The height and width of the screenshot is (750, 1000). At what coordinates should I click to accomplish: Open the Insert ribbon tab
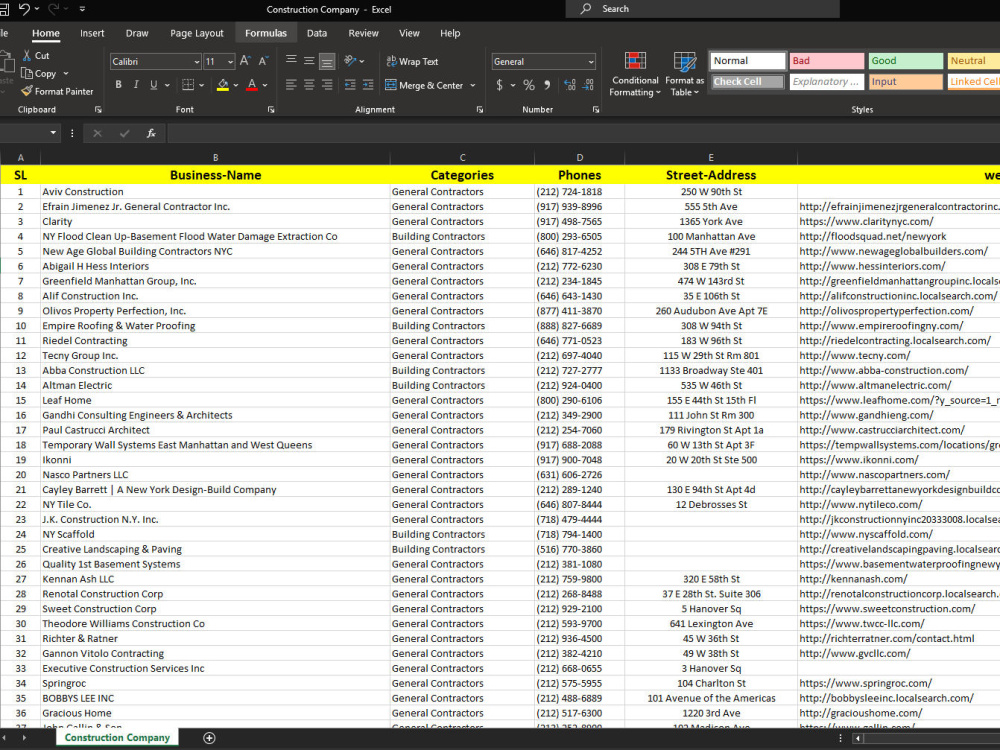click(x=92, y=33)
